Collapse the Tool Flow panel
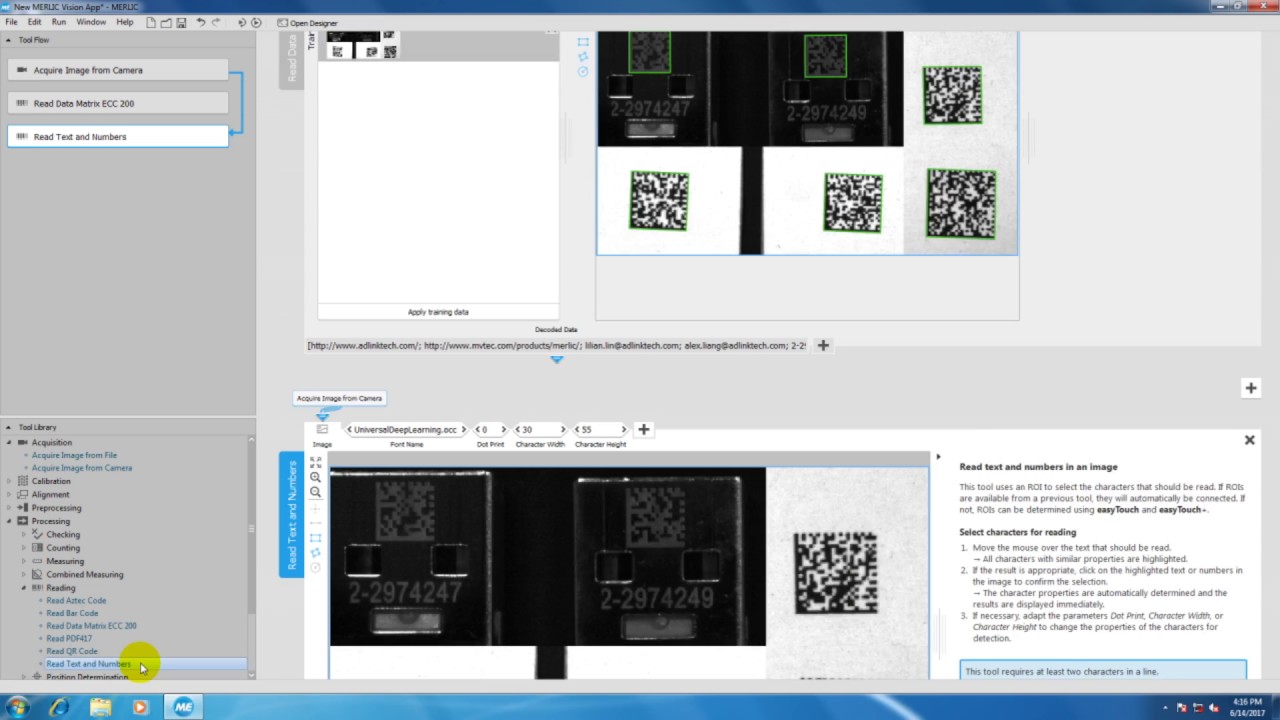Screen dimensions: 1280x720 coord(9,40)
